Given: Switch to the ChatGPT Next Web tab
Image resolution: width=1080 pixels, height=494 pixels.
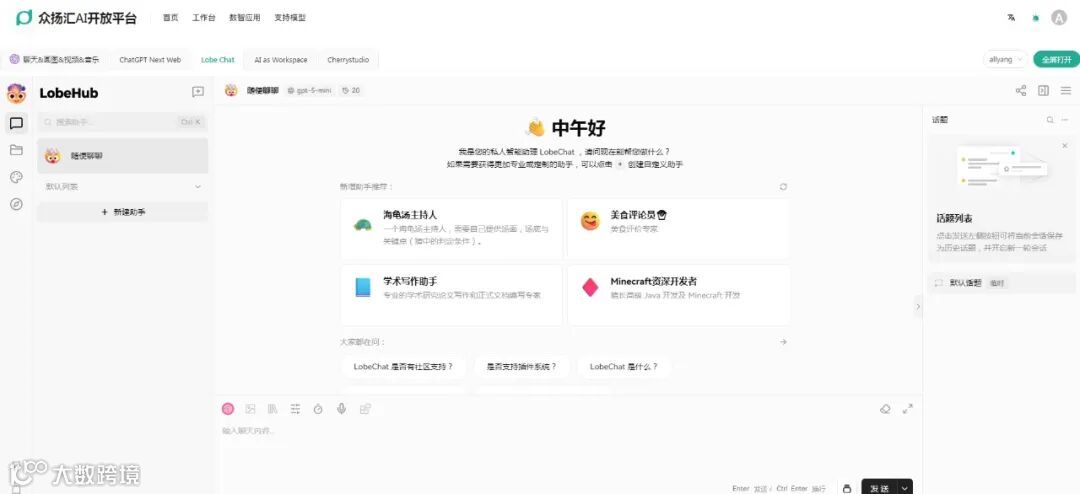Looking at the screenshot, I should point(150,60).
